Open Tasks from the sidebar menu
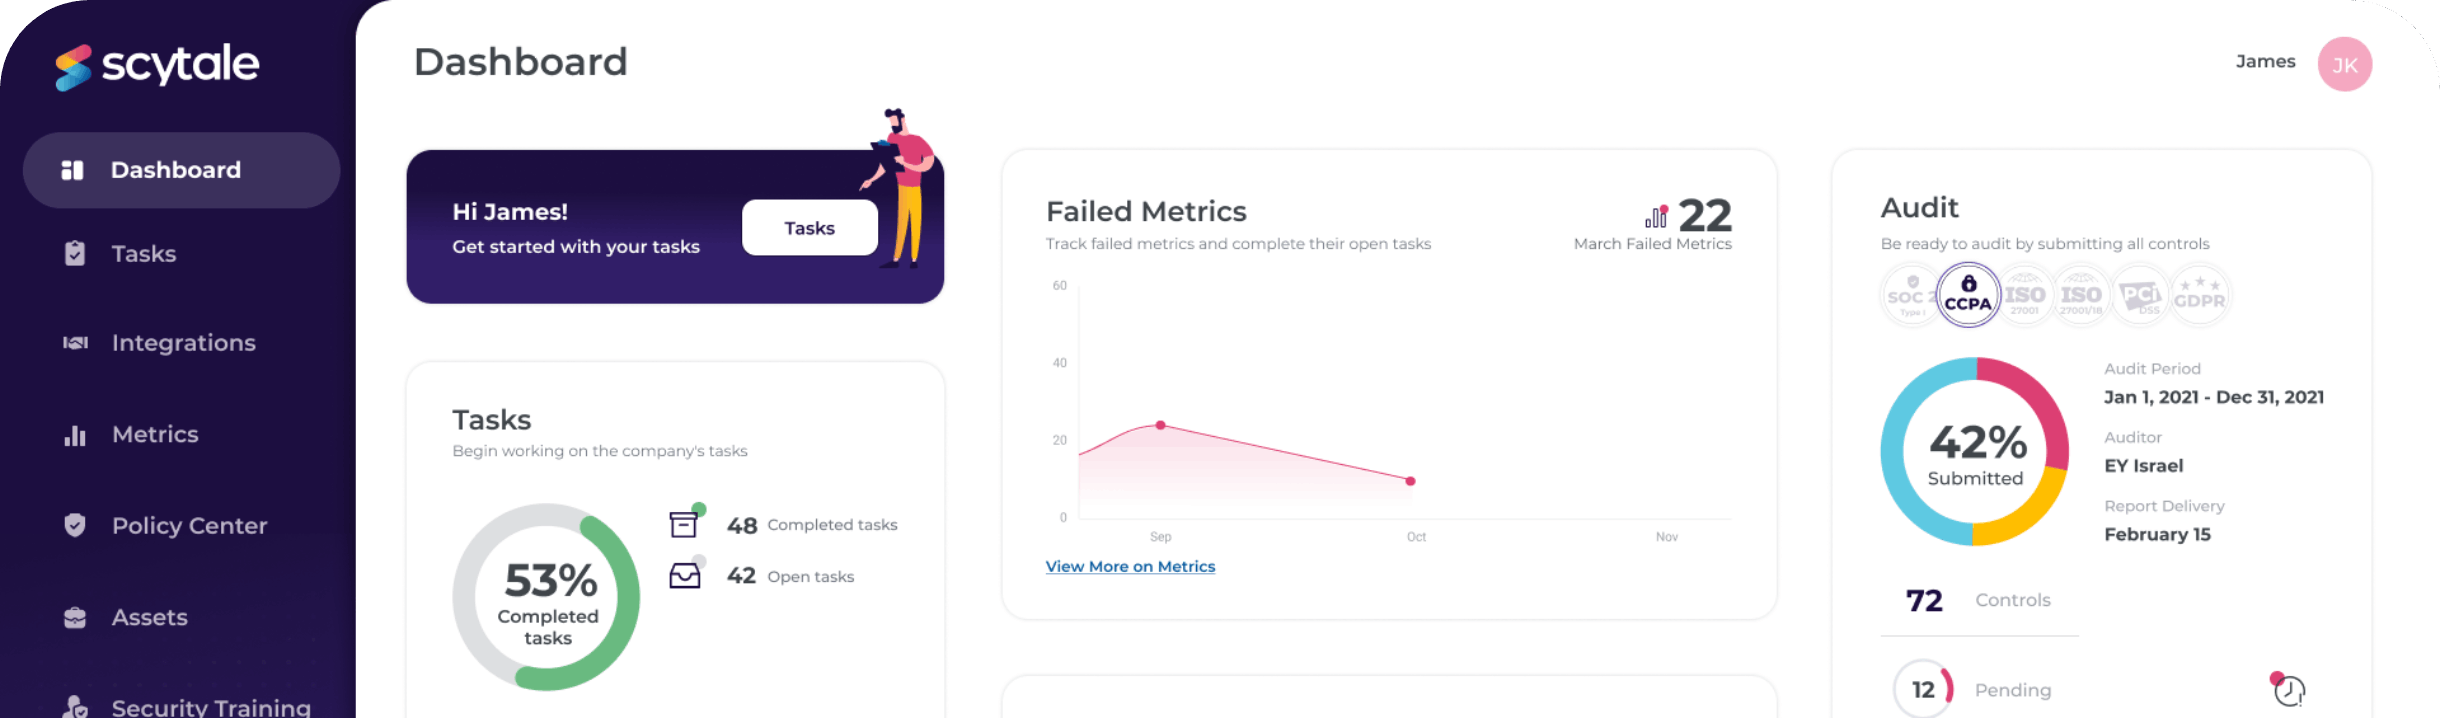Screen dimensions: 2440x718 (143, 254)
